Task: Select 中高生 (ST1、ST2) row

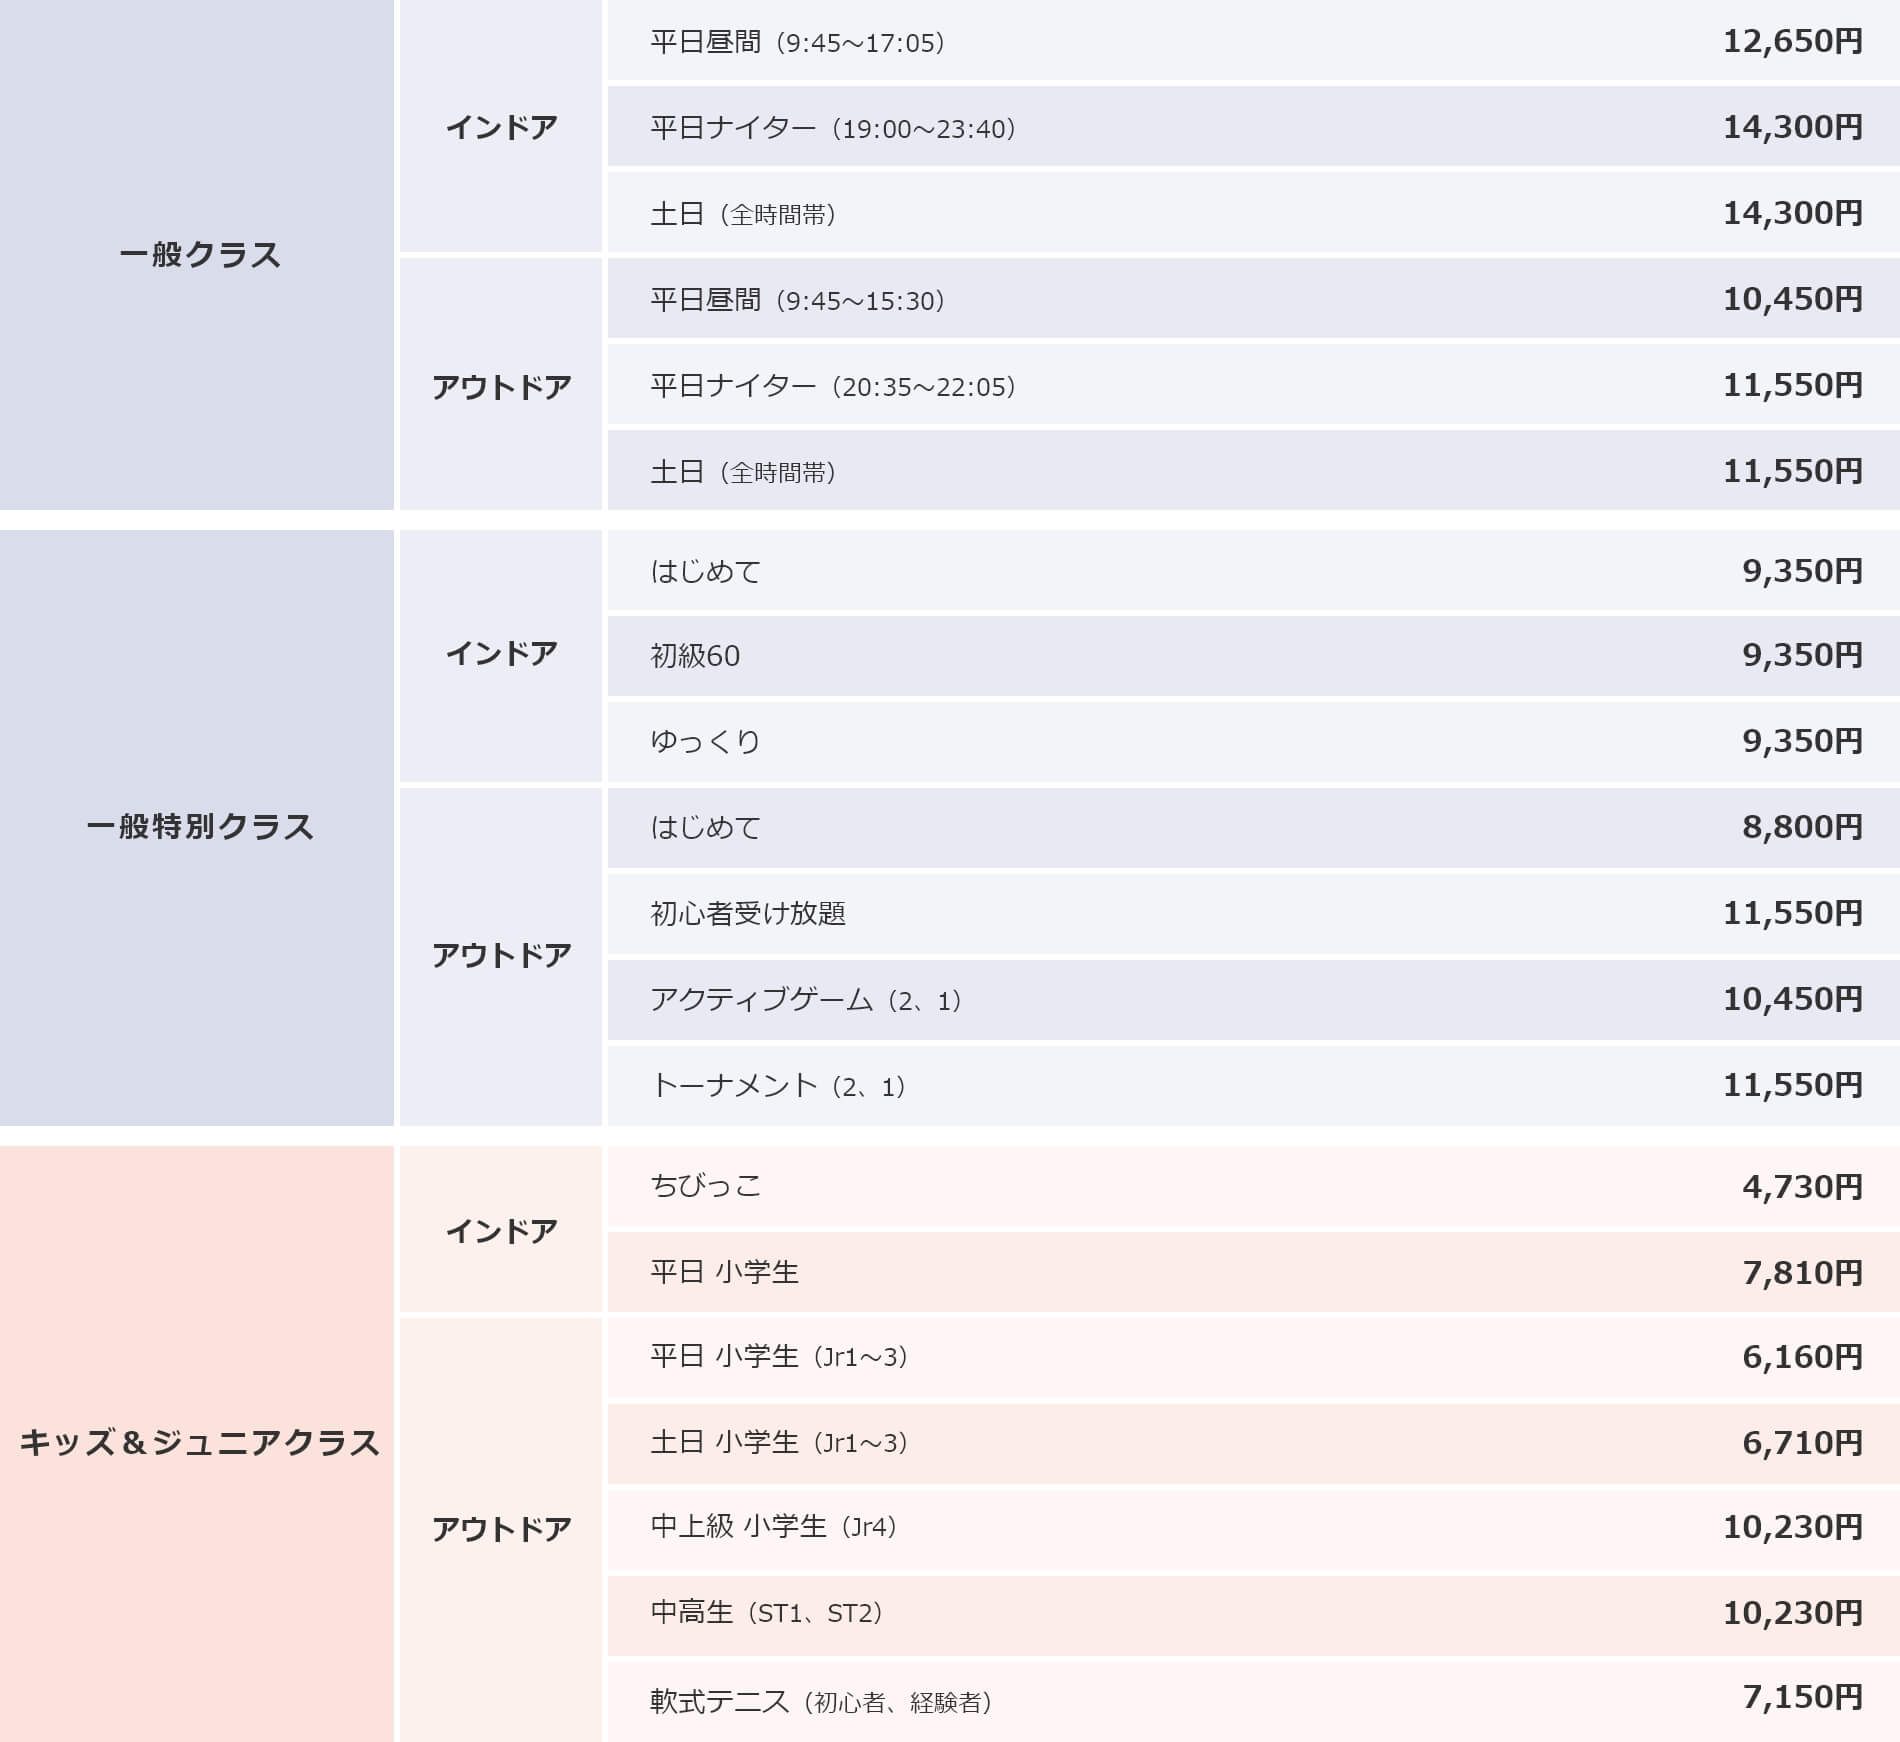Action: click(766, 1613)
